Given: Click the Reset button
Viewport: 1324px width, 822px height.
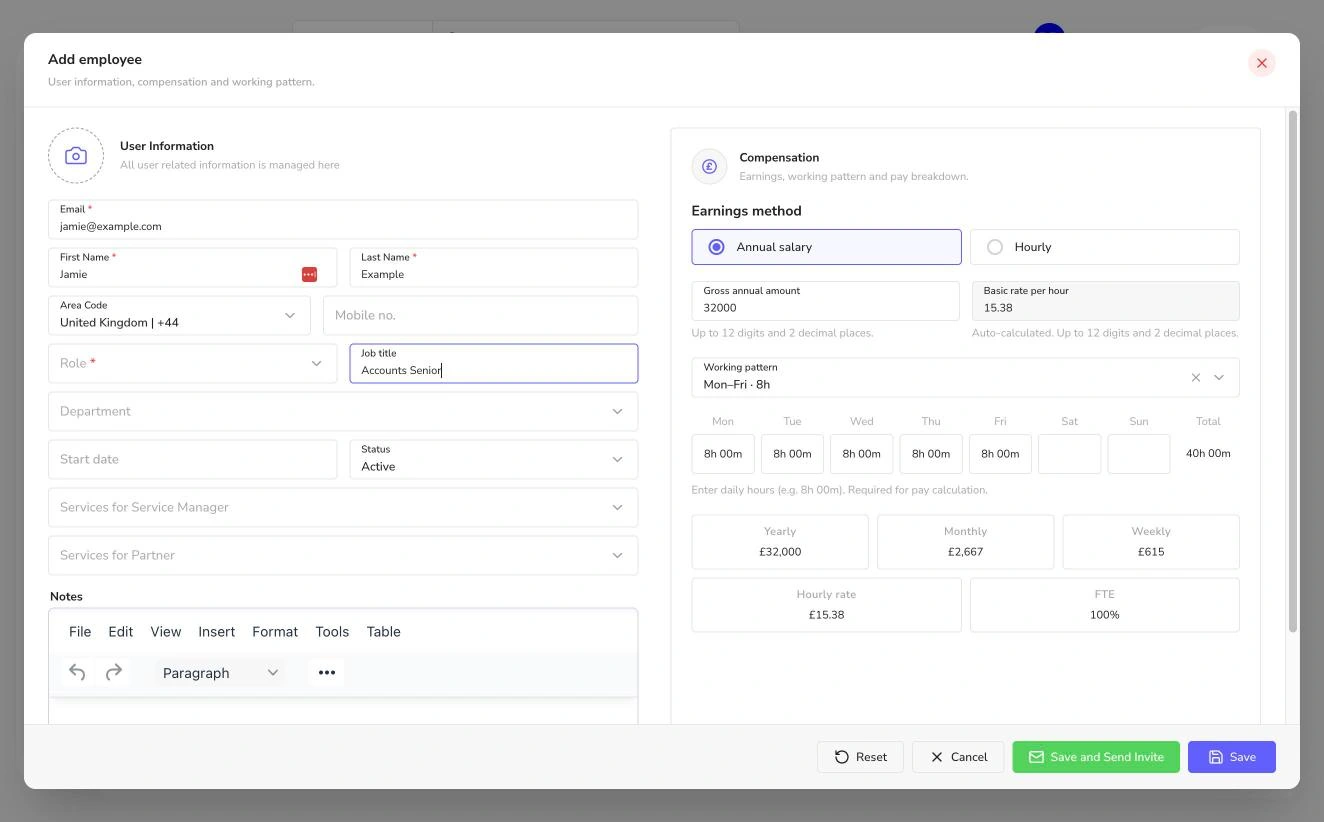Looking at the screenshot, I should (860, 757).
